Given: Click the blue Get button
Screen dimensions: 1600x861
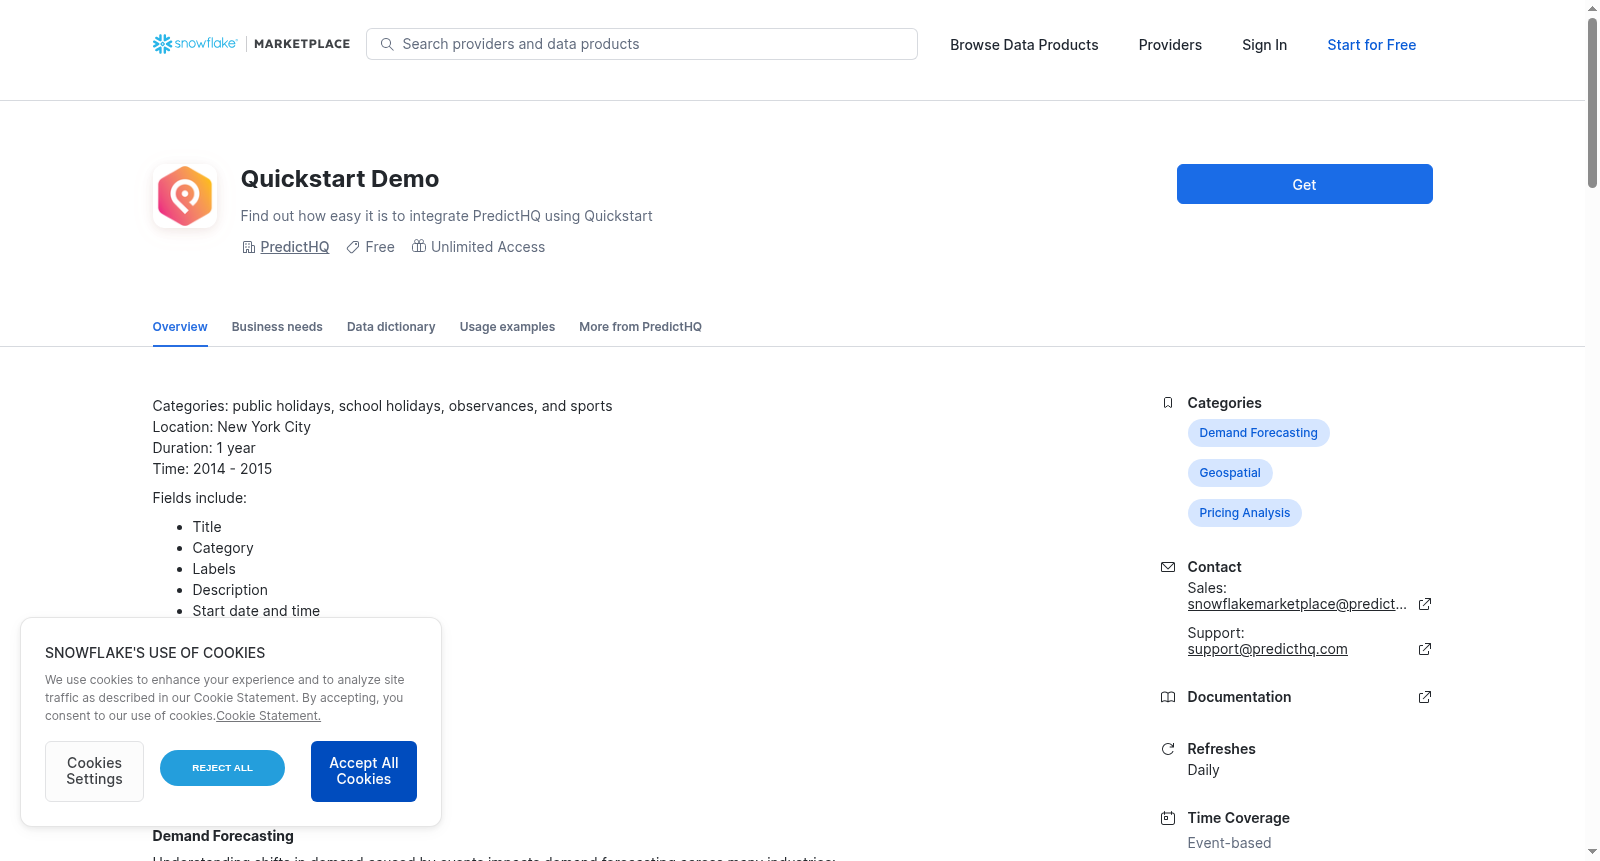Looking at the screenshot, I should pos(1304,184).
